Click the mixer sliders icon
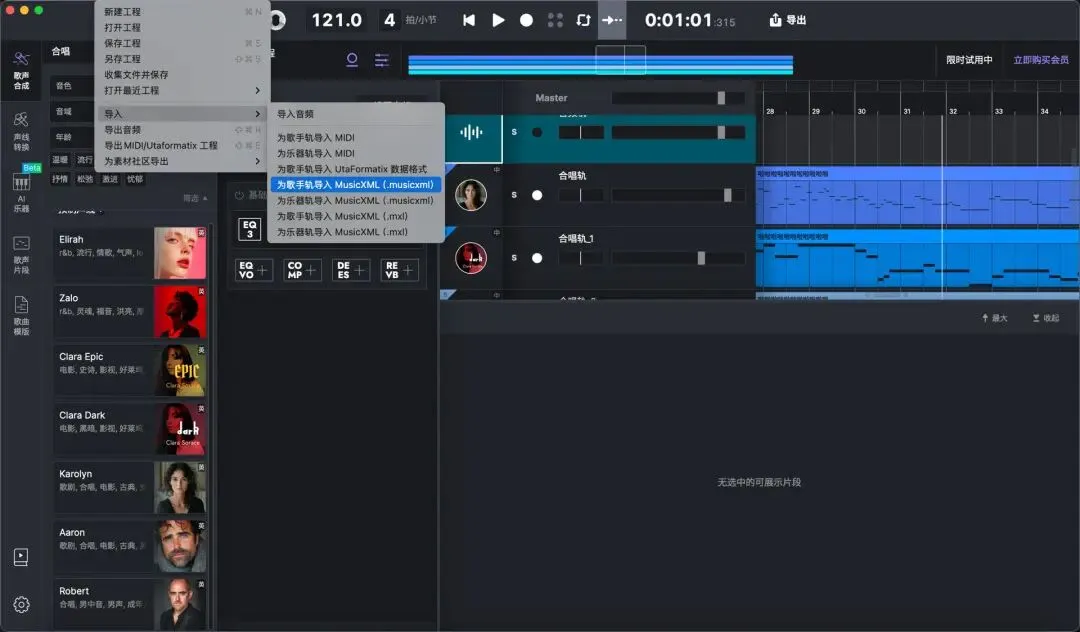Screen dimensions: 1080x632 [x=382, y=60]
